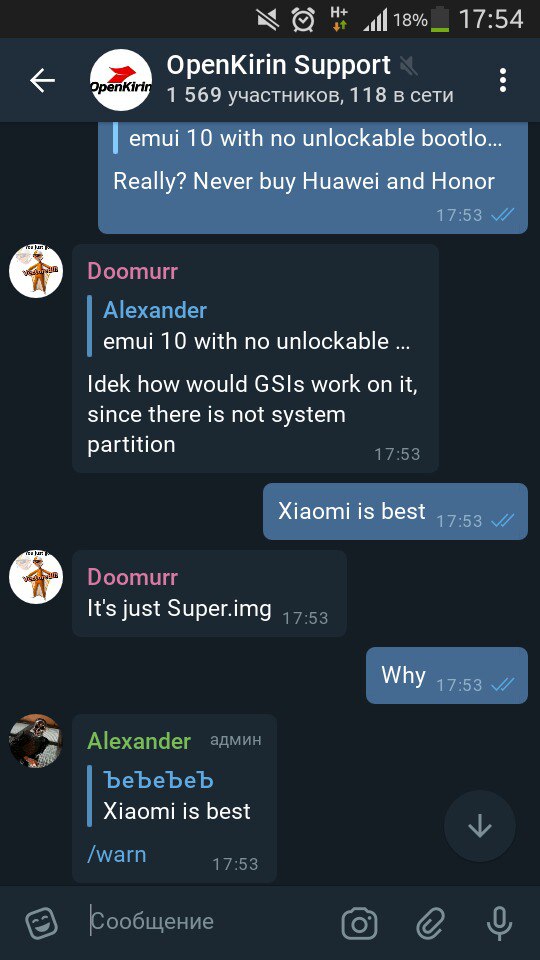Open the emoji sticker picker
Viewport: 540px width, 960px height.
tap(42, 923)
